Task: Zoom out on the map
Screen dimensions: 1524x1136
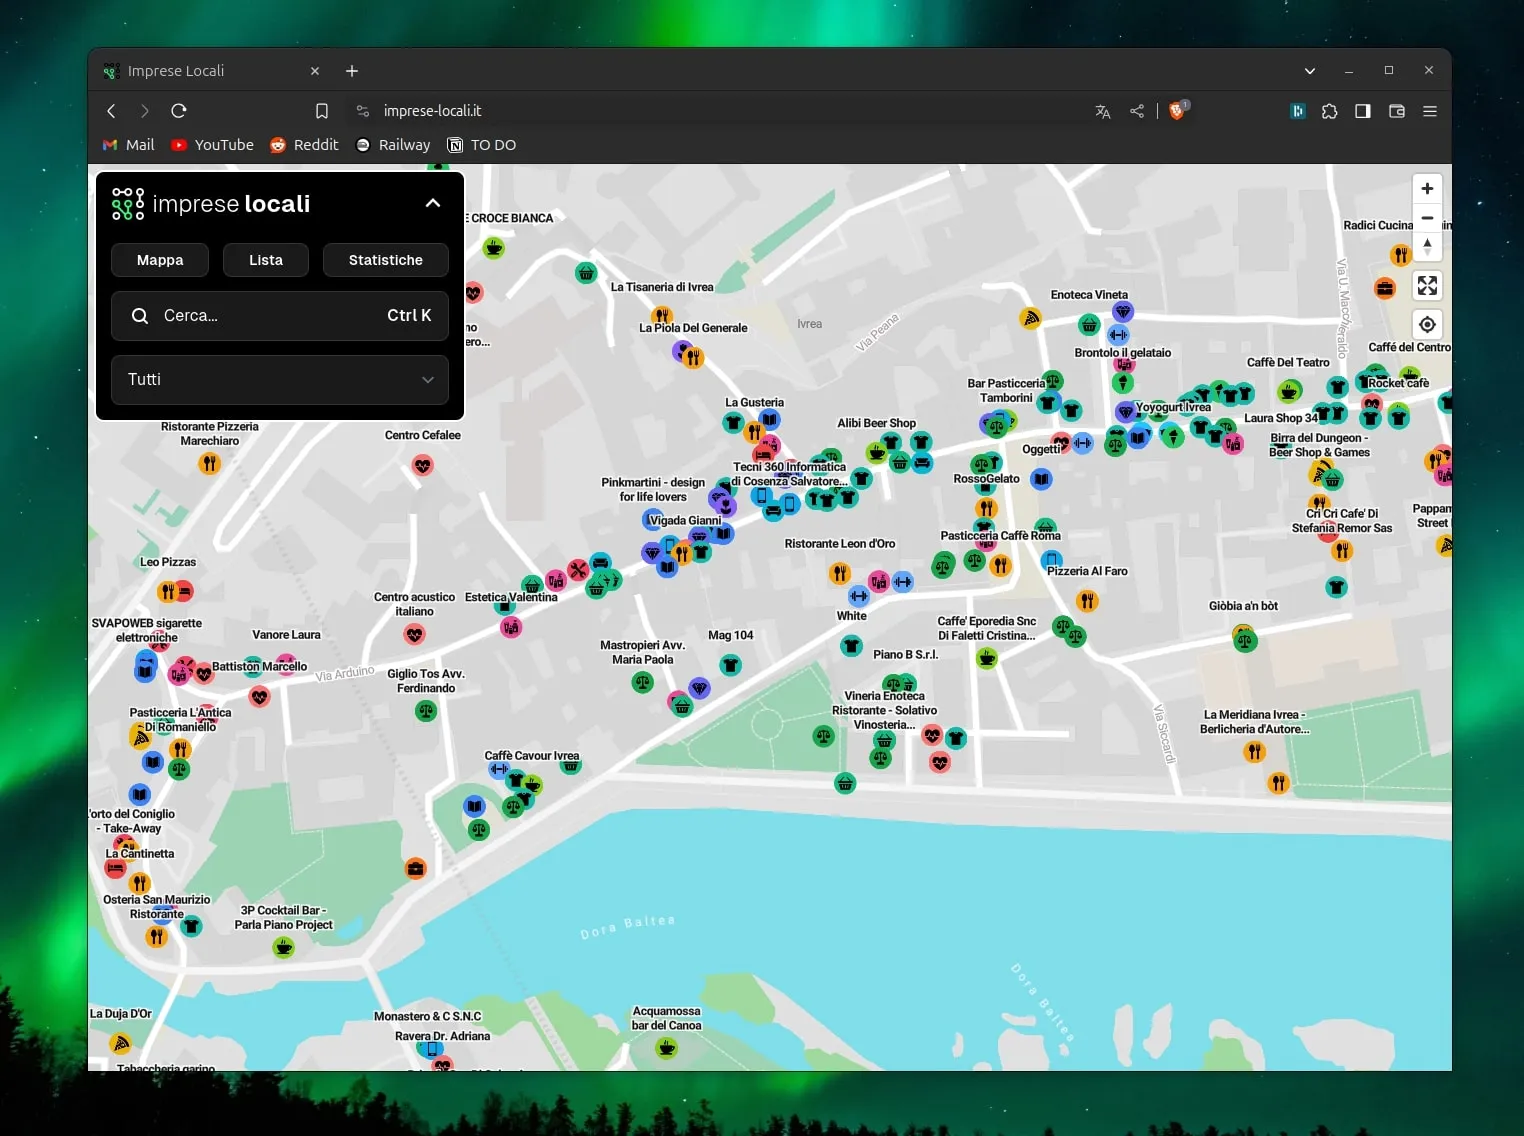Action: click(x=1427, y=218)
